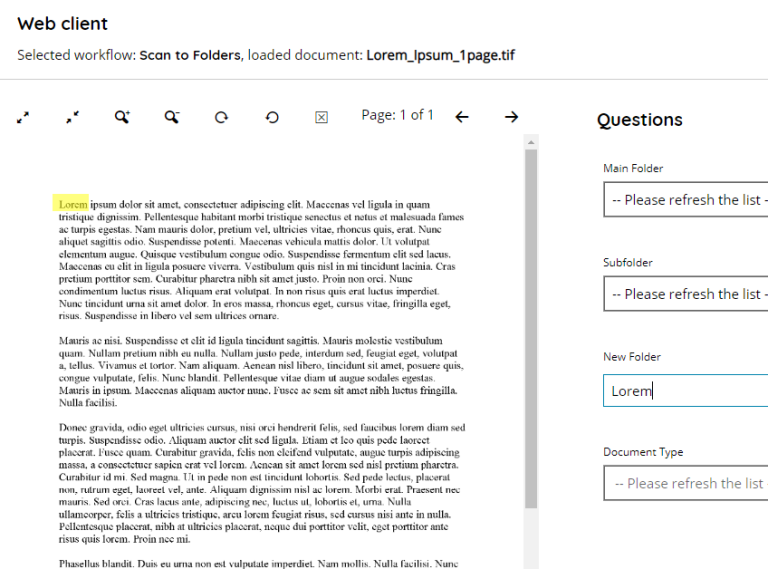Go to the previous page arrow
The image size is (768, 569).
462,117
